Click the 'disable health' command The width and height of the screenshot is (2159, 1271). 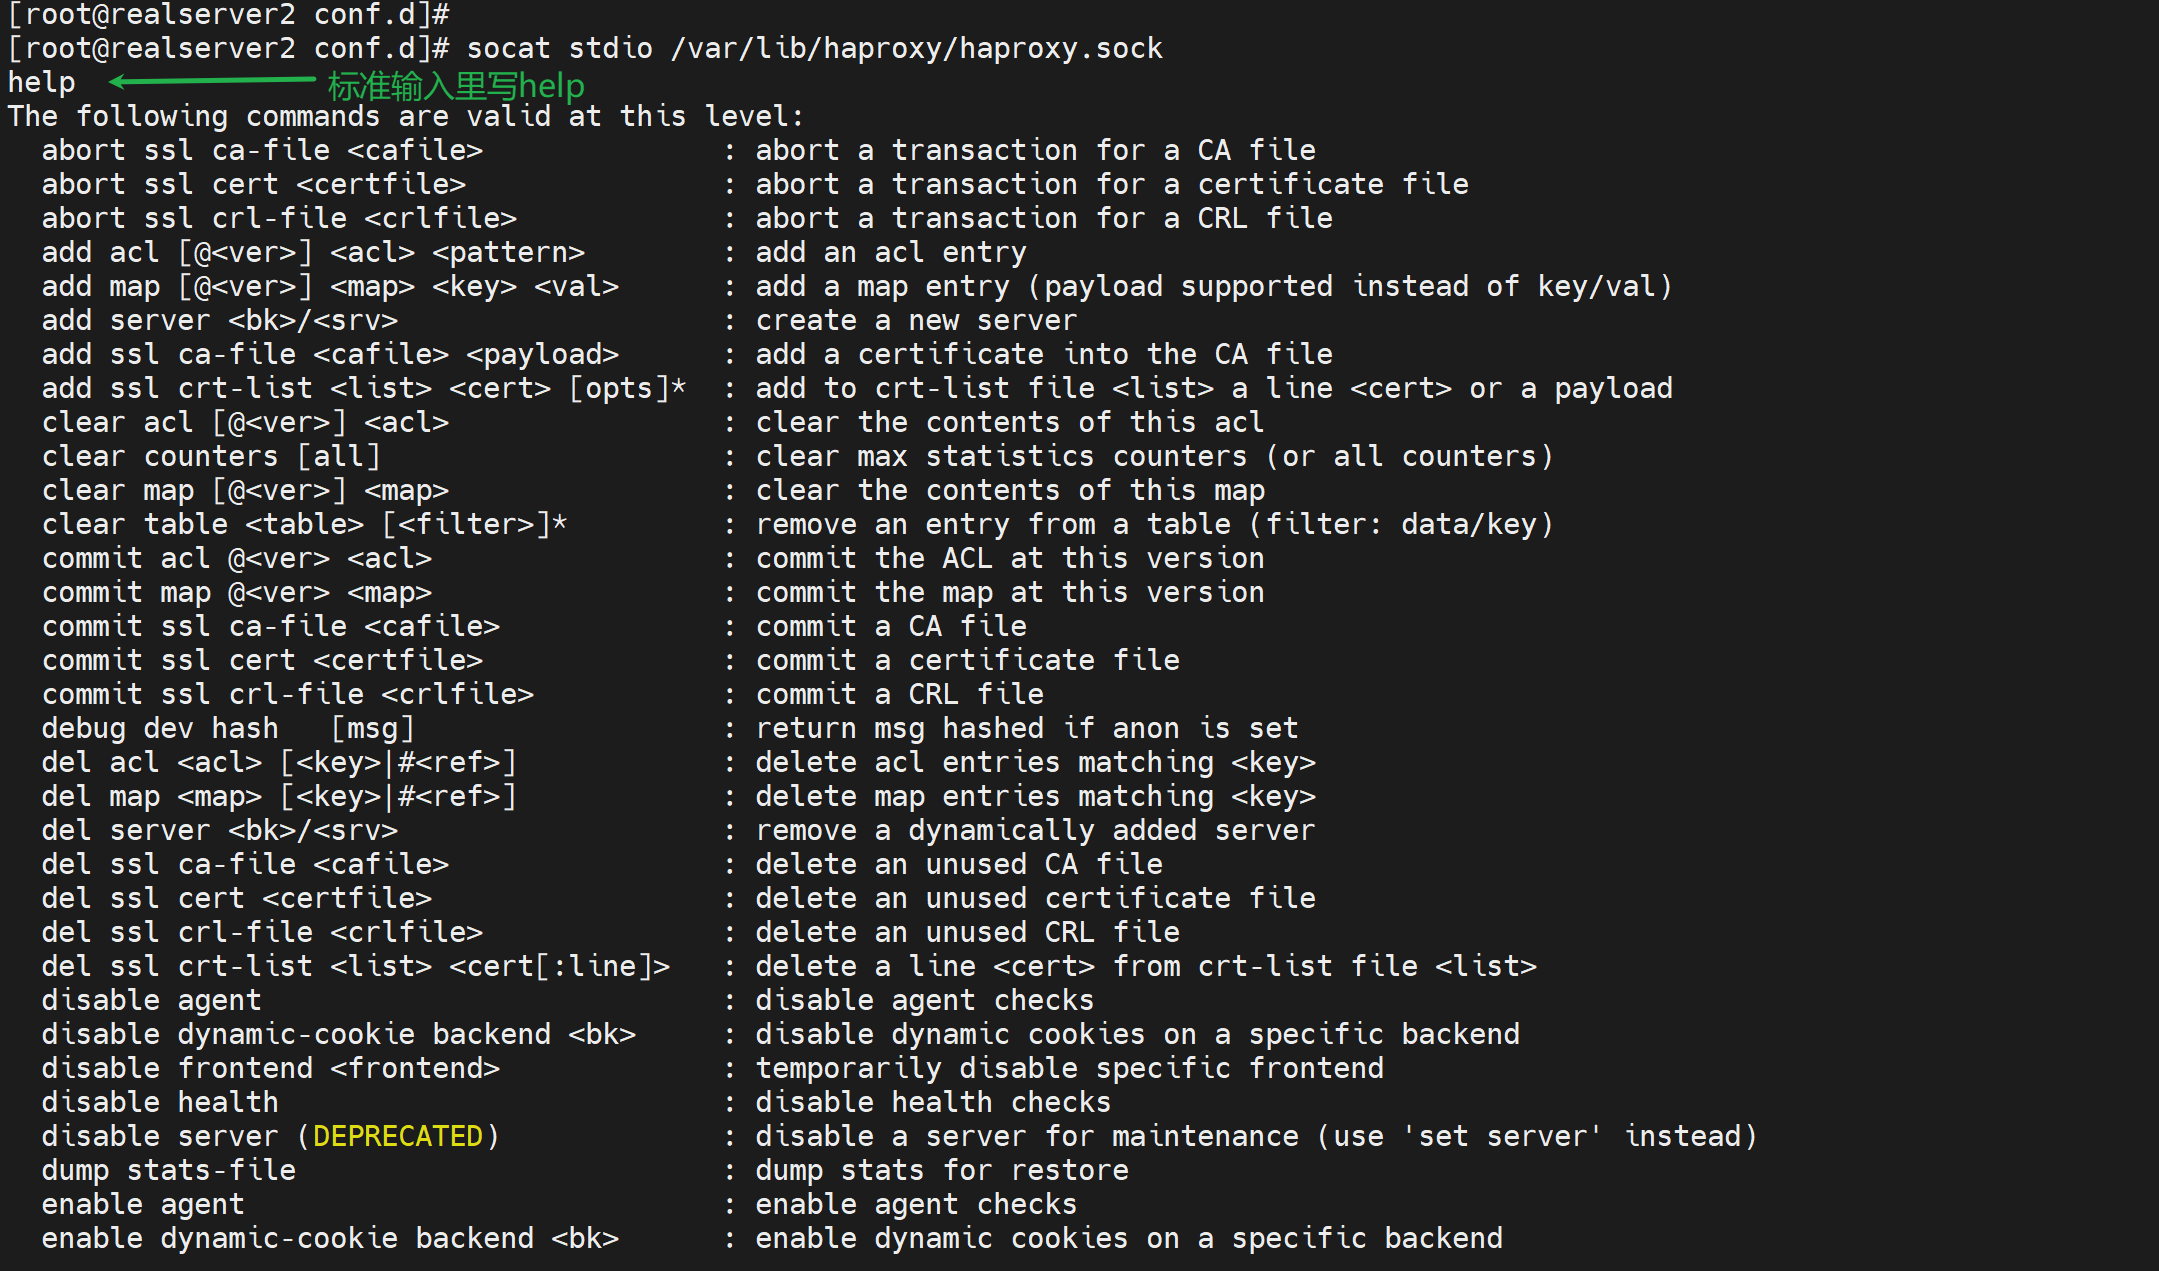point(160,1102)
